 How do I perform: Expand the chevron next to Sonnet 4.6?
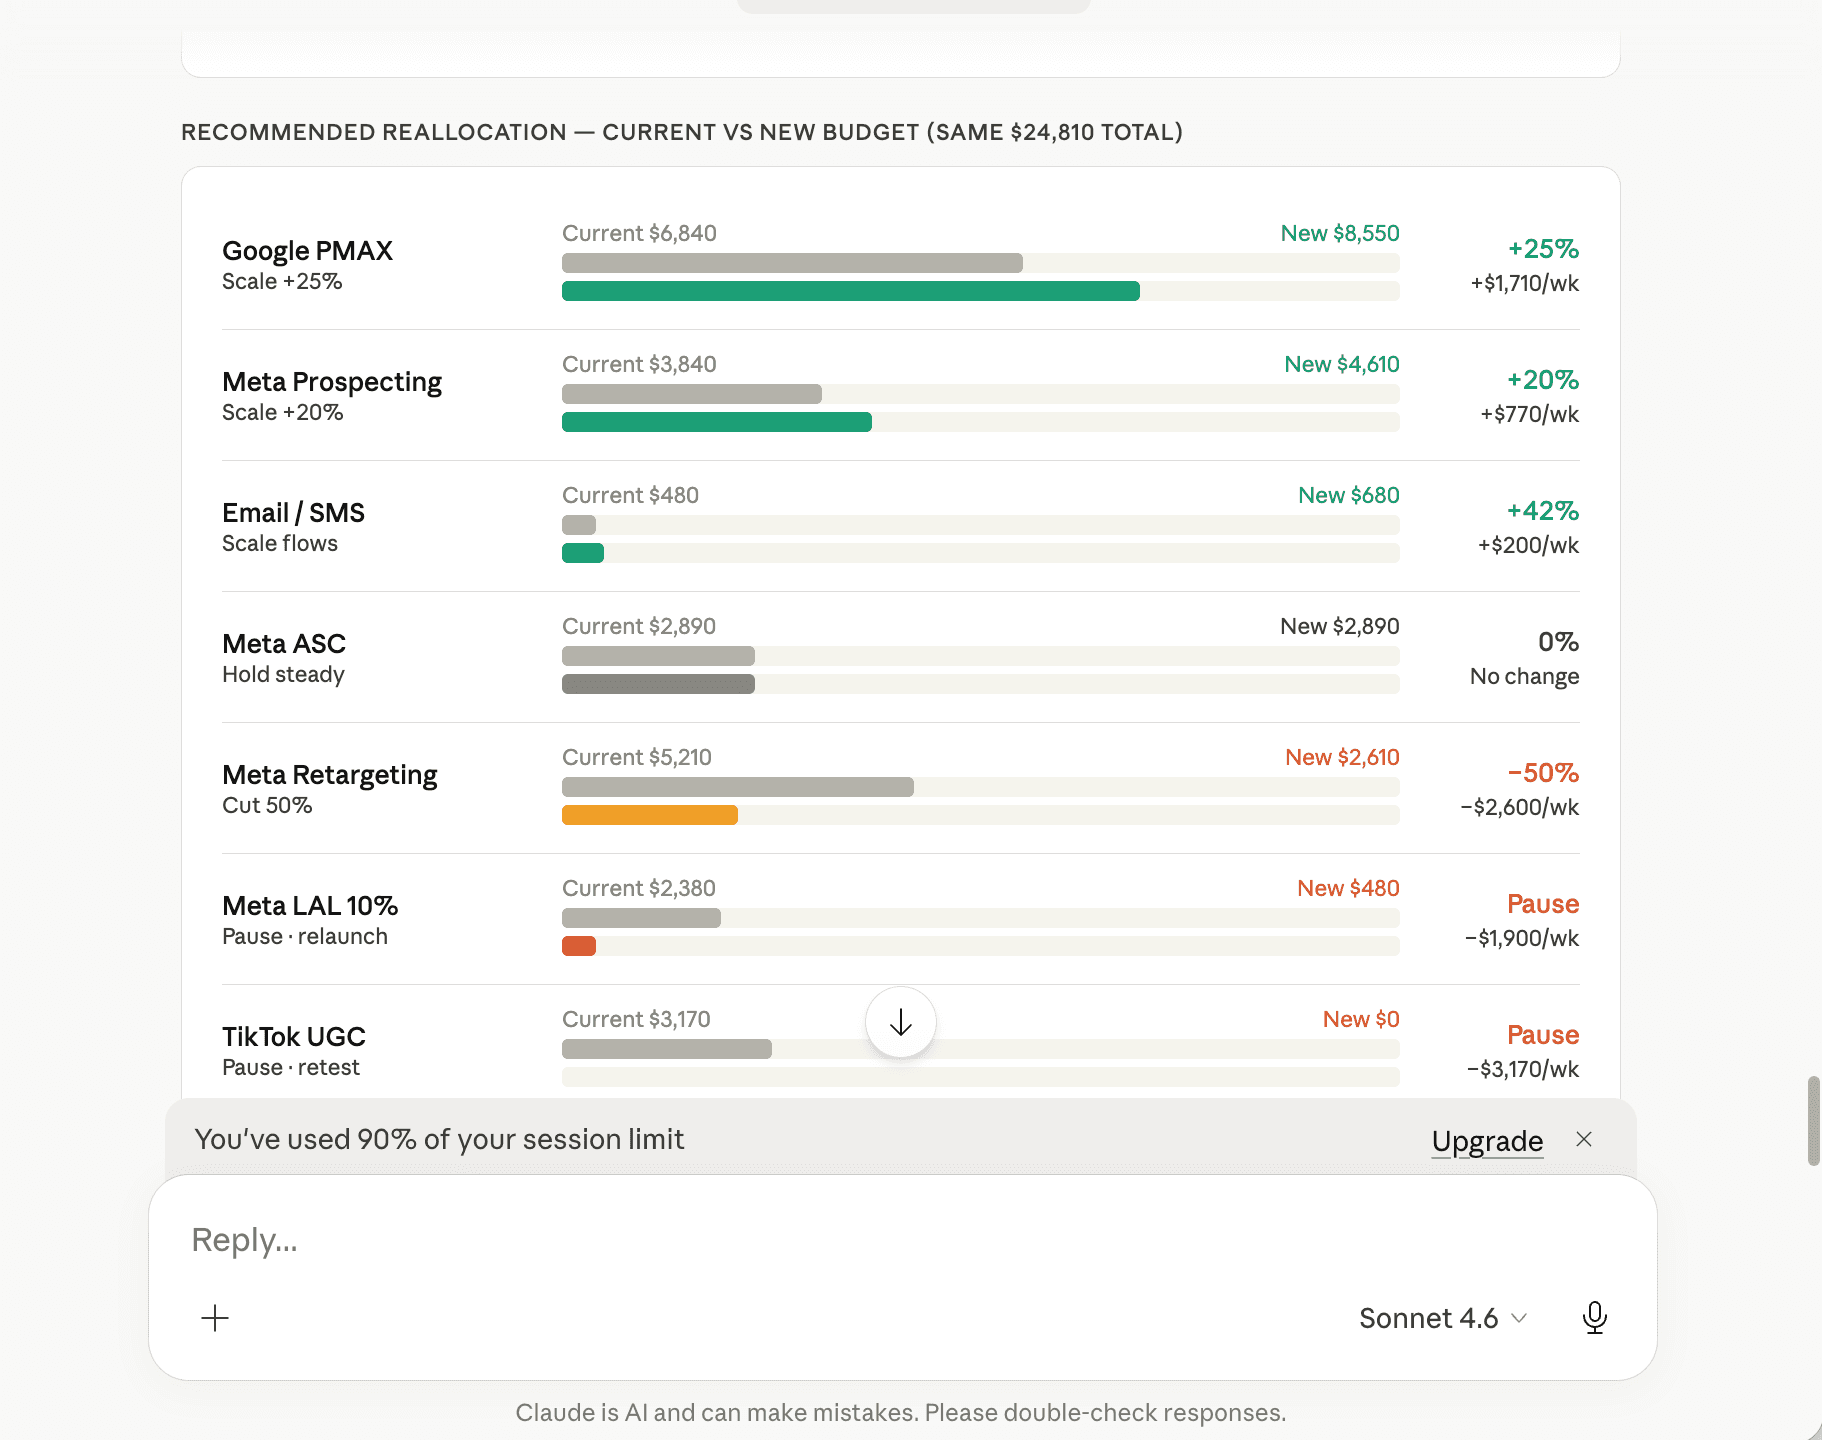coord(1520,1318)
